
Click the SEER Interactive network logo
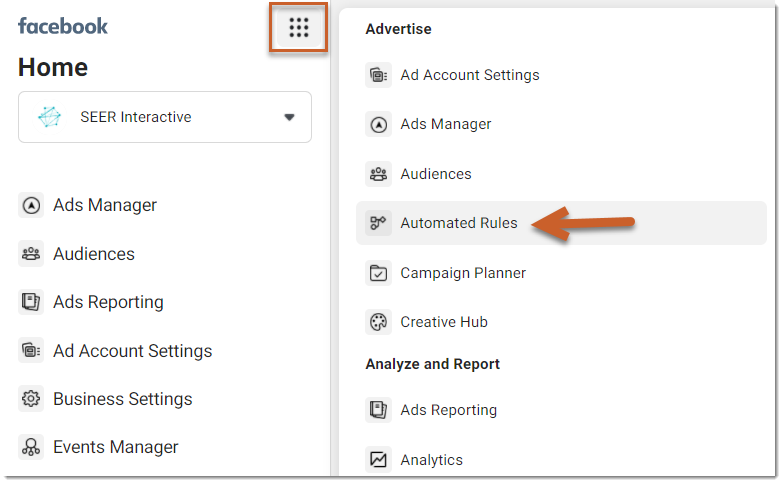pyautogui.click(x=49, y=117)
